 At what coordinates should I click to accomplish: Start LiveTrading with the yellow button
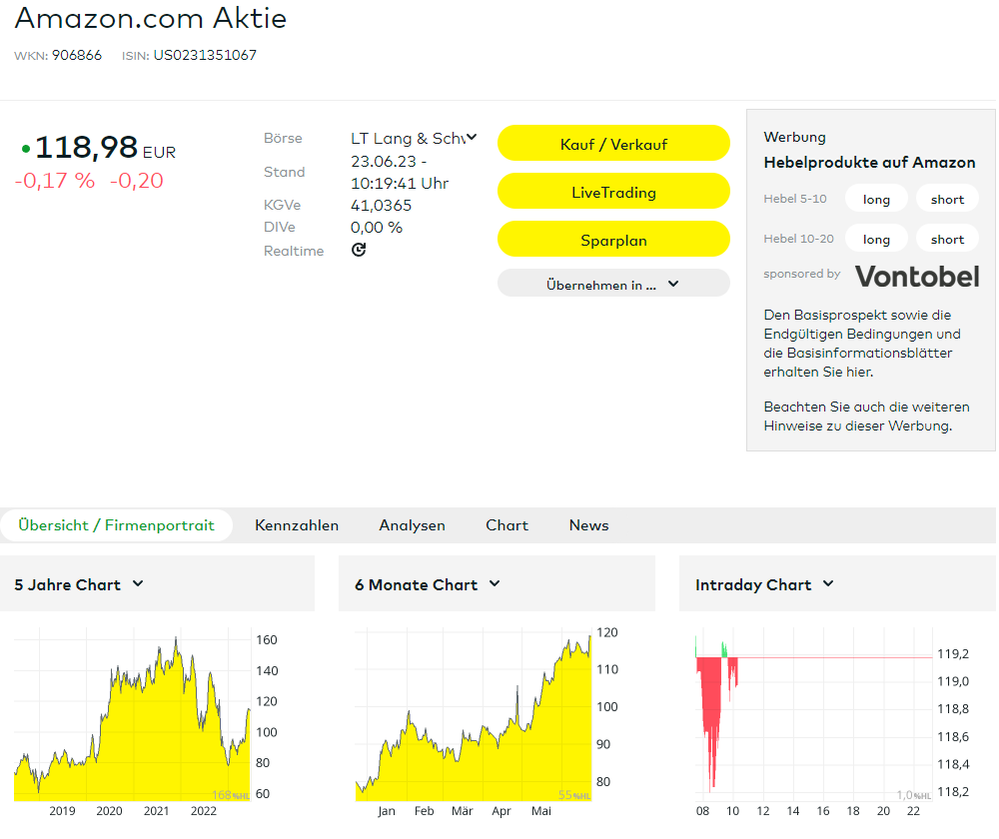click(613, 192)
